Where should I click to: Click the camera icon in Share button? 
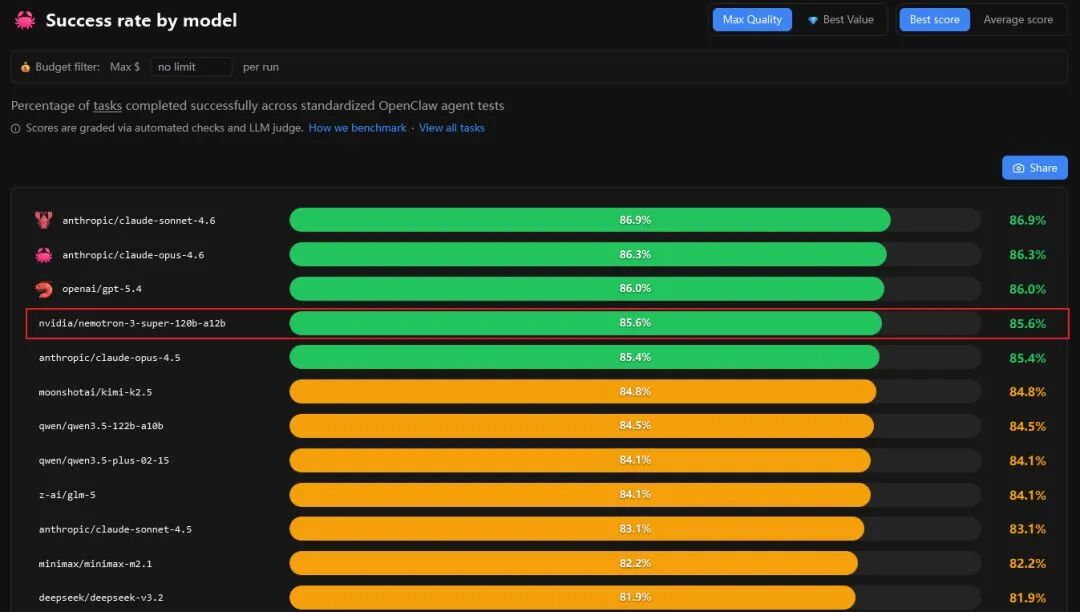tap(1018, 168)
